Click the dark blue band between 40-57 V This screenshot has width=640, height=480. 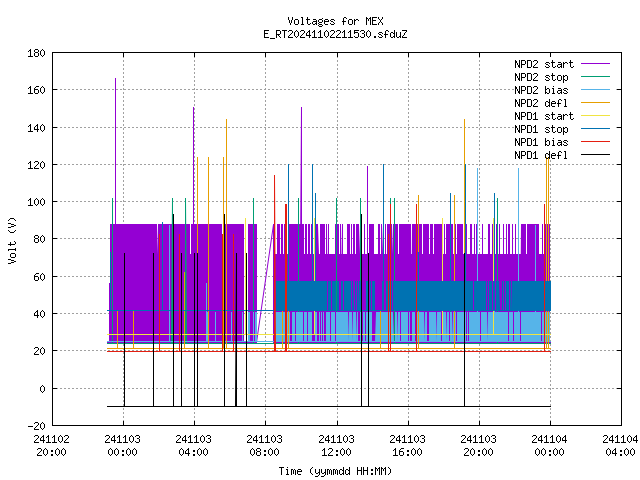click(413, 296)
